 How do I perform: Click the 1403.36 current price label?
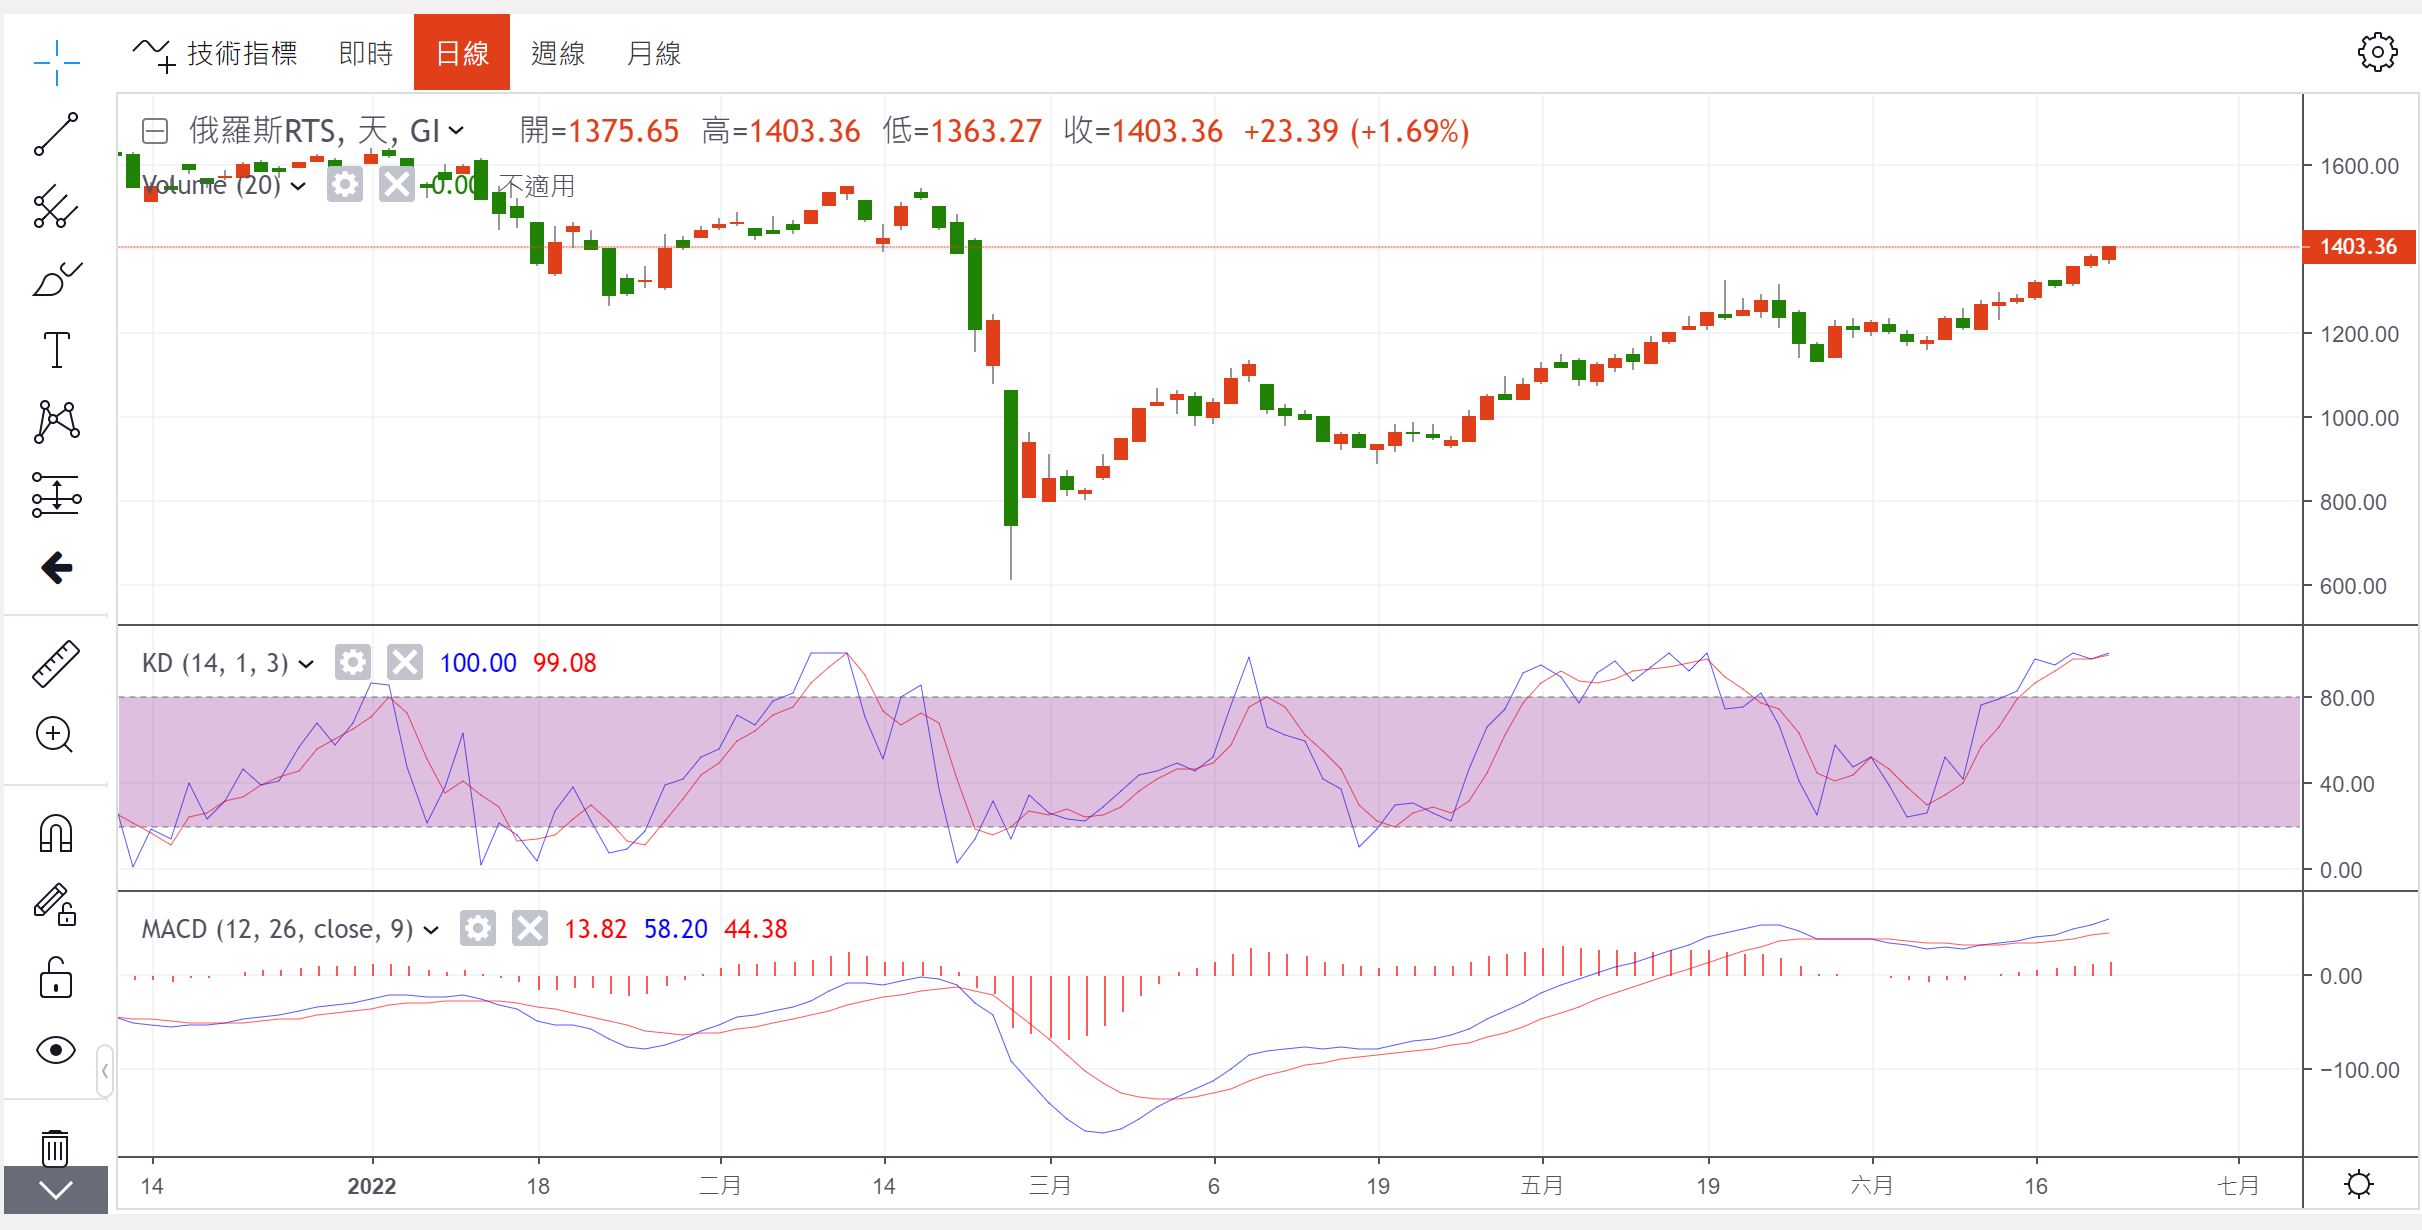2358,247
